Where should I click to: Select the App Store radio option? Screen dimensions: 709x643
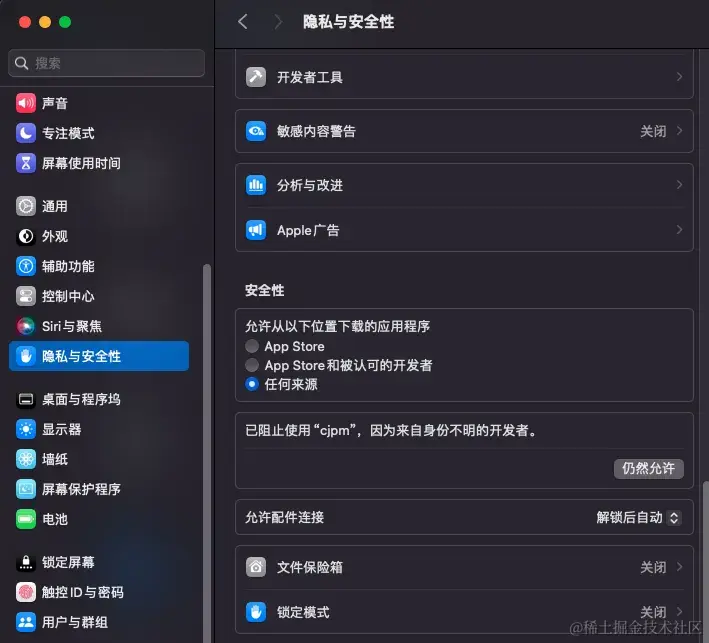pyautogui.click(x=252, y=346)
